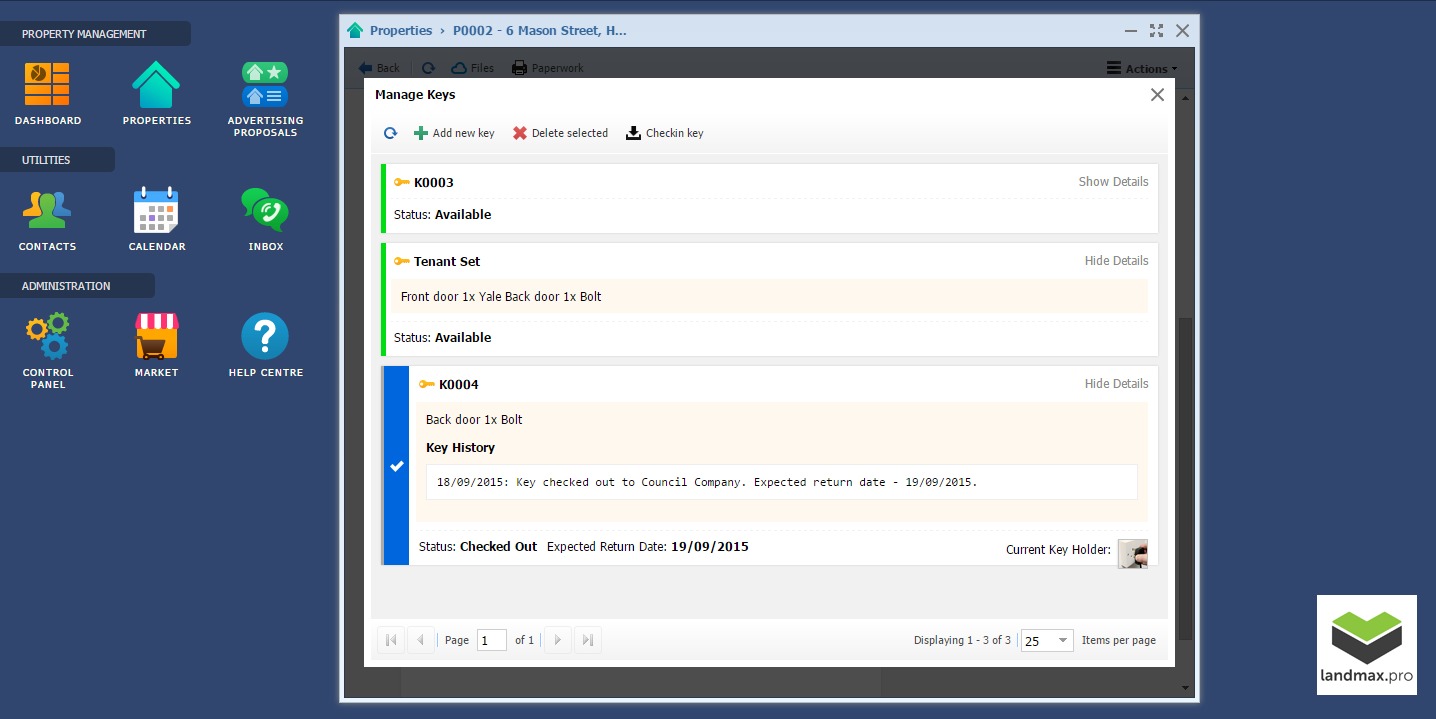1436x719 pixels.
Task: Select the K0003 key via green bar
Action: [x=384, y=199]
